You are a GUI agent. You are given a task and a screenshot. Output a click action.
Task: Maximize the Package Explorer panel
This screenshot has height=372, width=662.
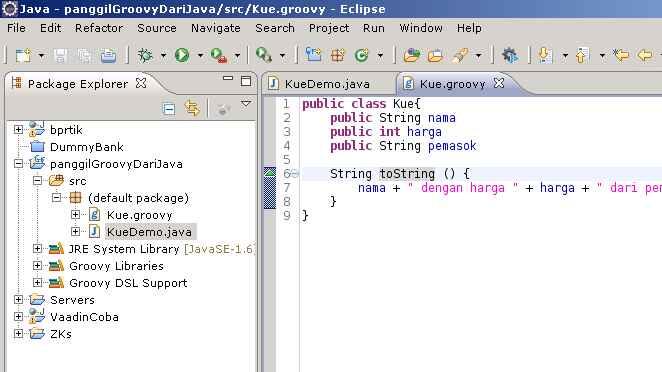click(x=246, y=81)
